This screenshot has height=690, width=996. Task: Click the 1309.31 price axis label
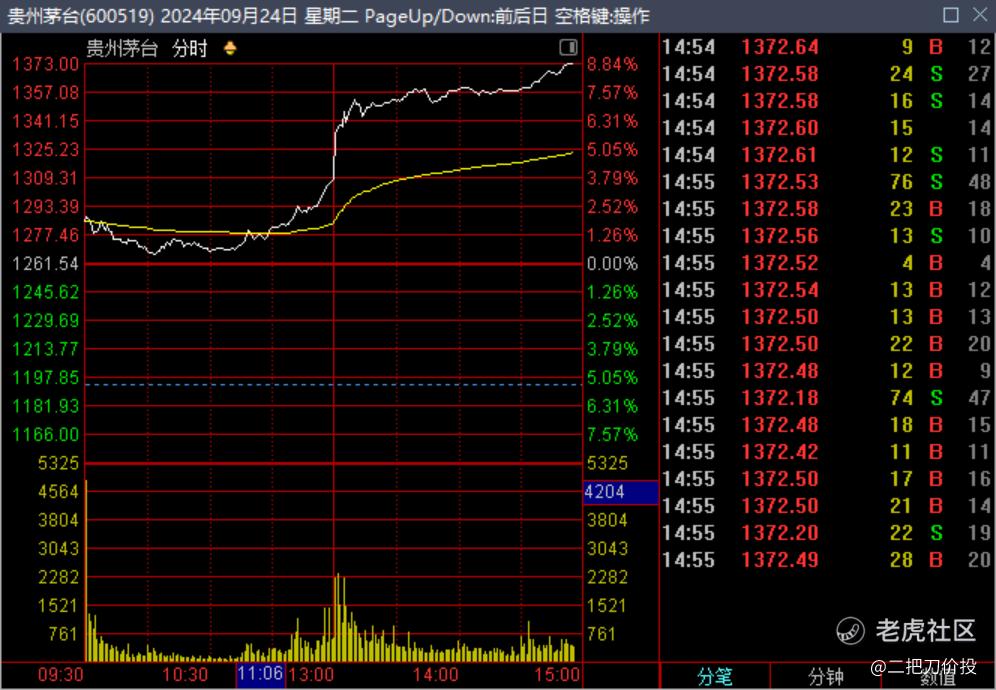click(x=46, y=178)
